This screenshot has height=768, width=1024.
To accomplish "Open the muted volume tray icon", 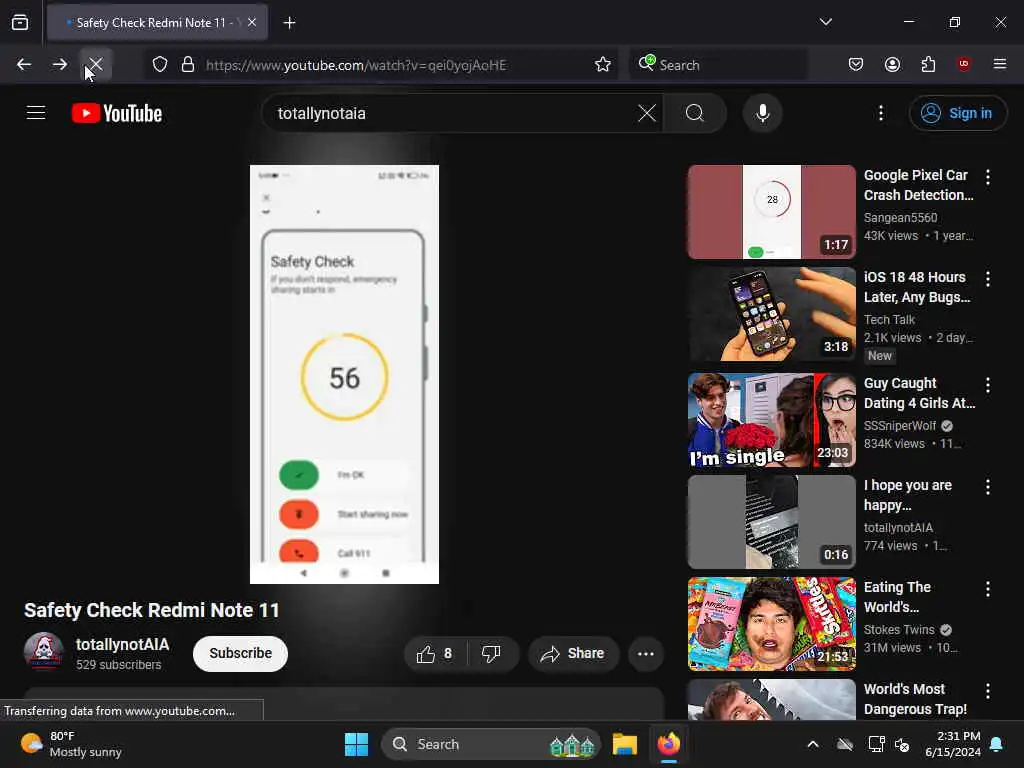I will (902, 744).
